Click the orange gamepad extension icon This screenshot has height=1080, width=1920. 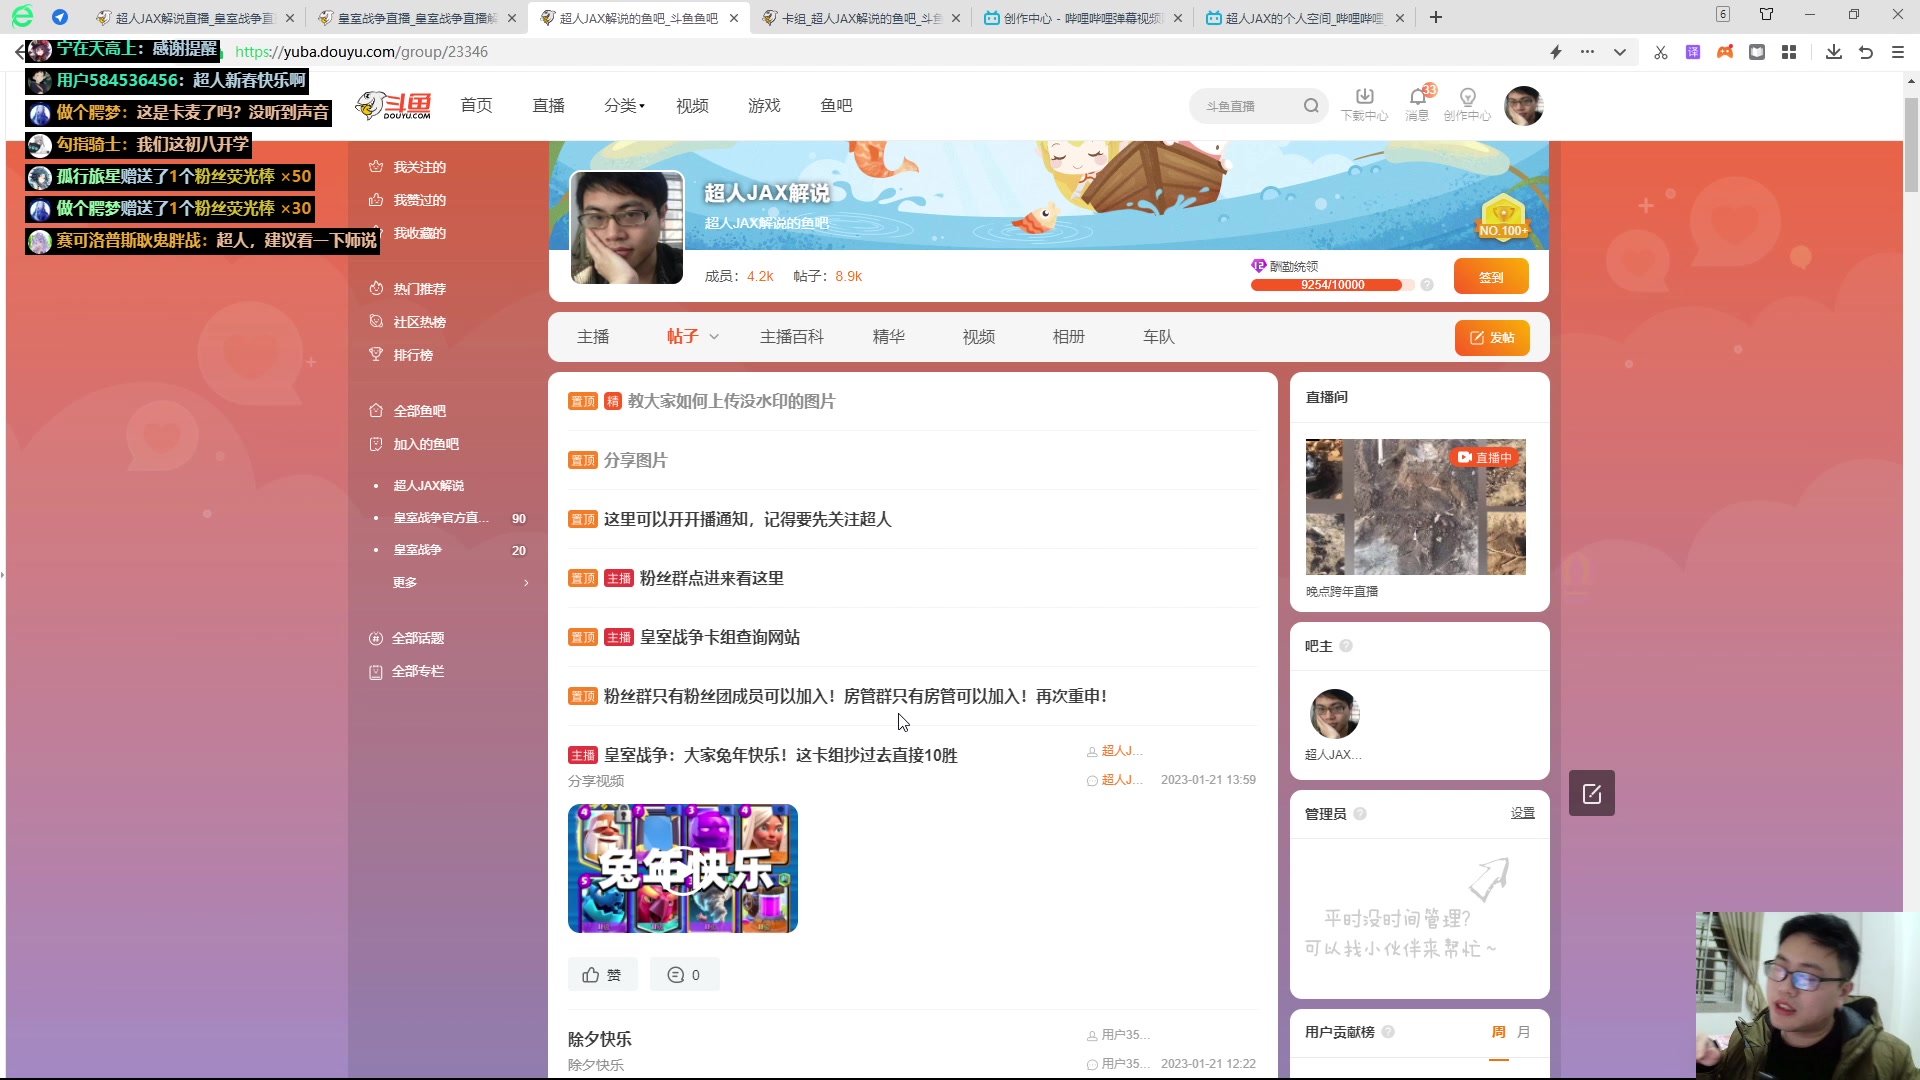click(1725, 52)
